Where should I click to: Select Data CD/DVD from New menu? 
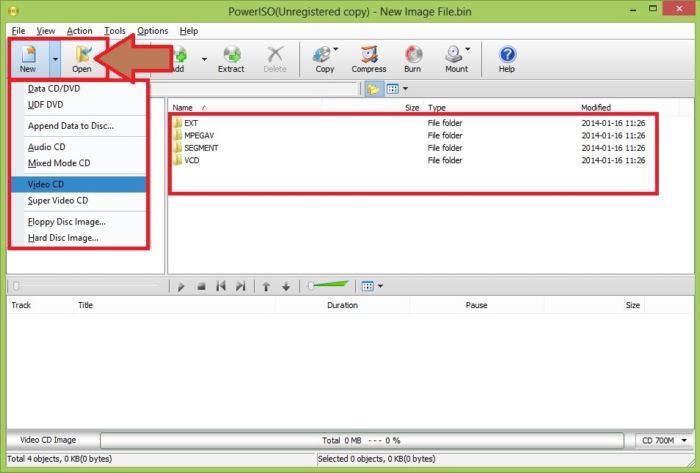pos(79,88)
